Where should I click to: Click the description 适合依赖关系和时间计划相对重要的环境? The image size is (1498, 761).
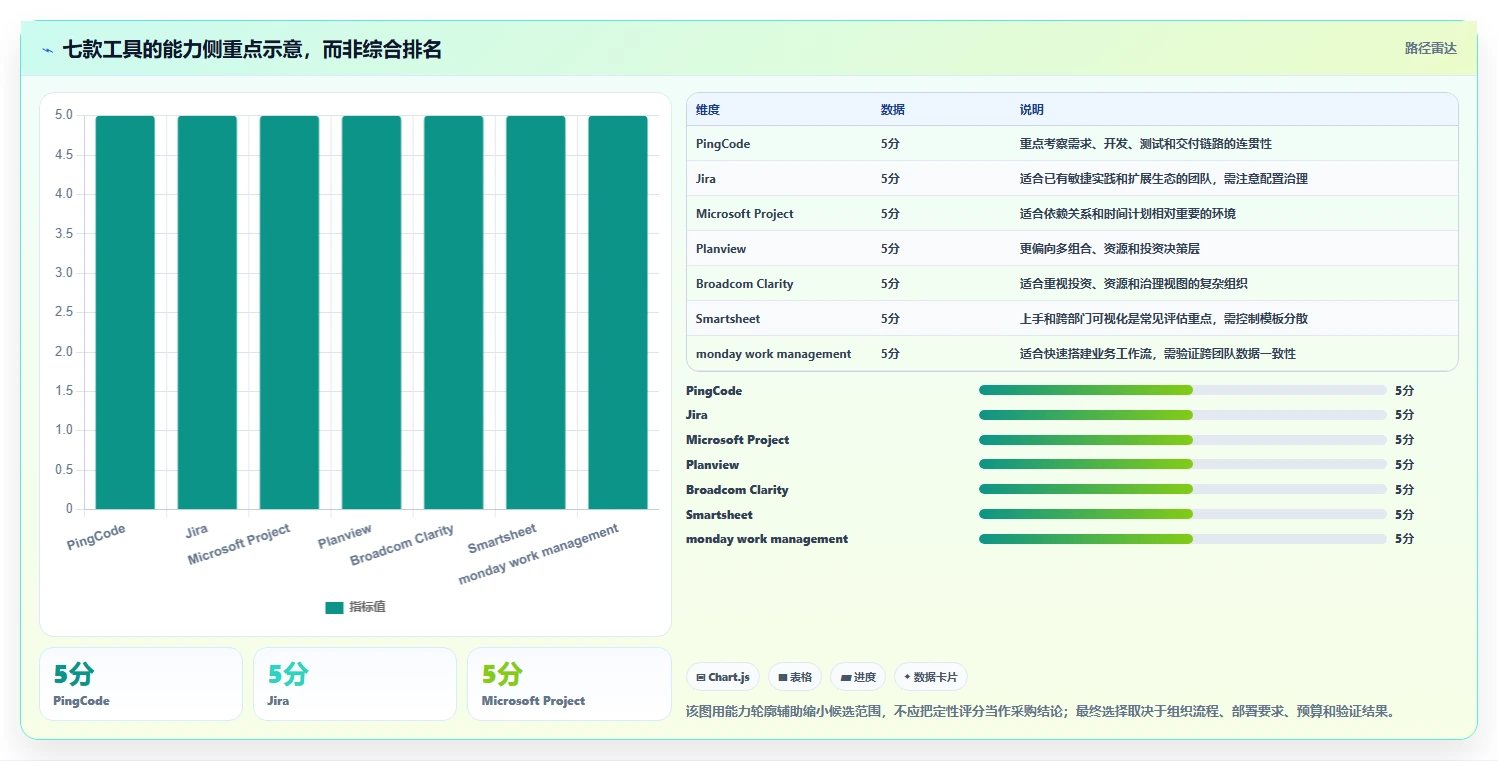pos(1128,214)
